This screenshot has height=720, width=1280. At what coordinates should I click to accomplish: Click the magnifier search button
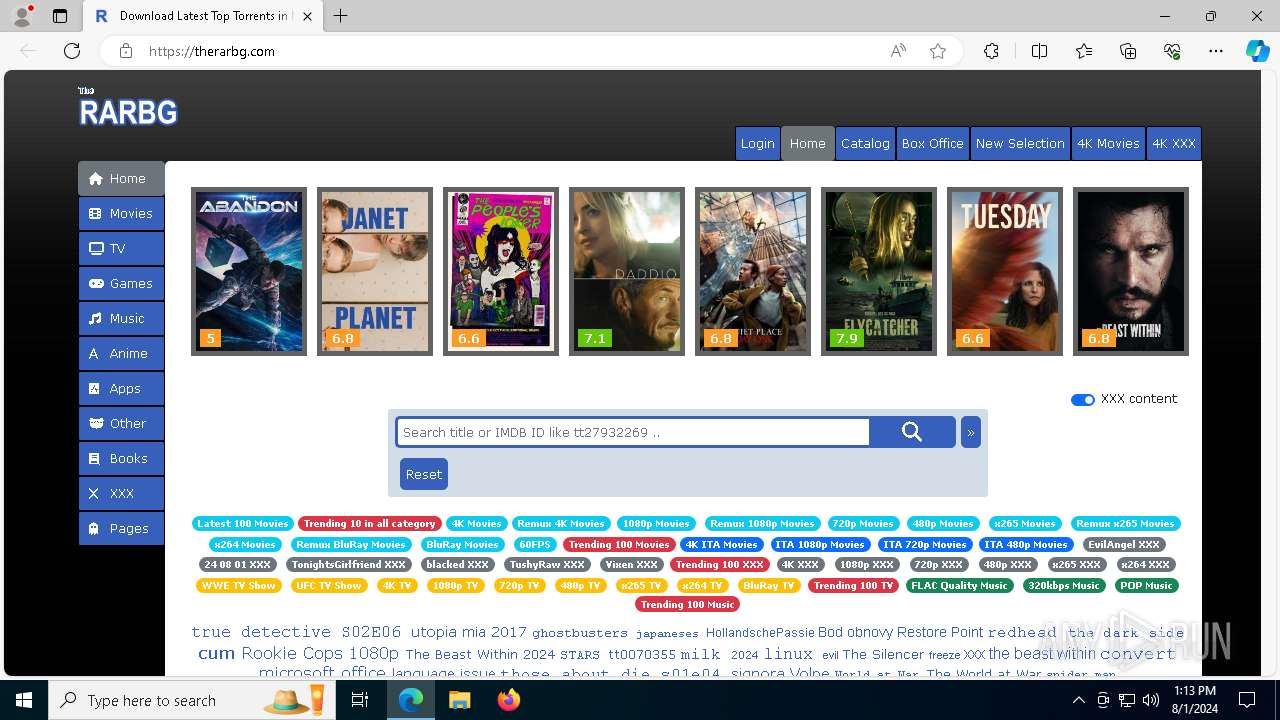[x=912, y=432]
